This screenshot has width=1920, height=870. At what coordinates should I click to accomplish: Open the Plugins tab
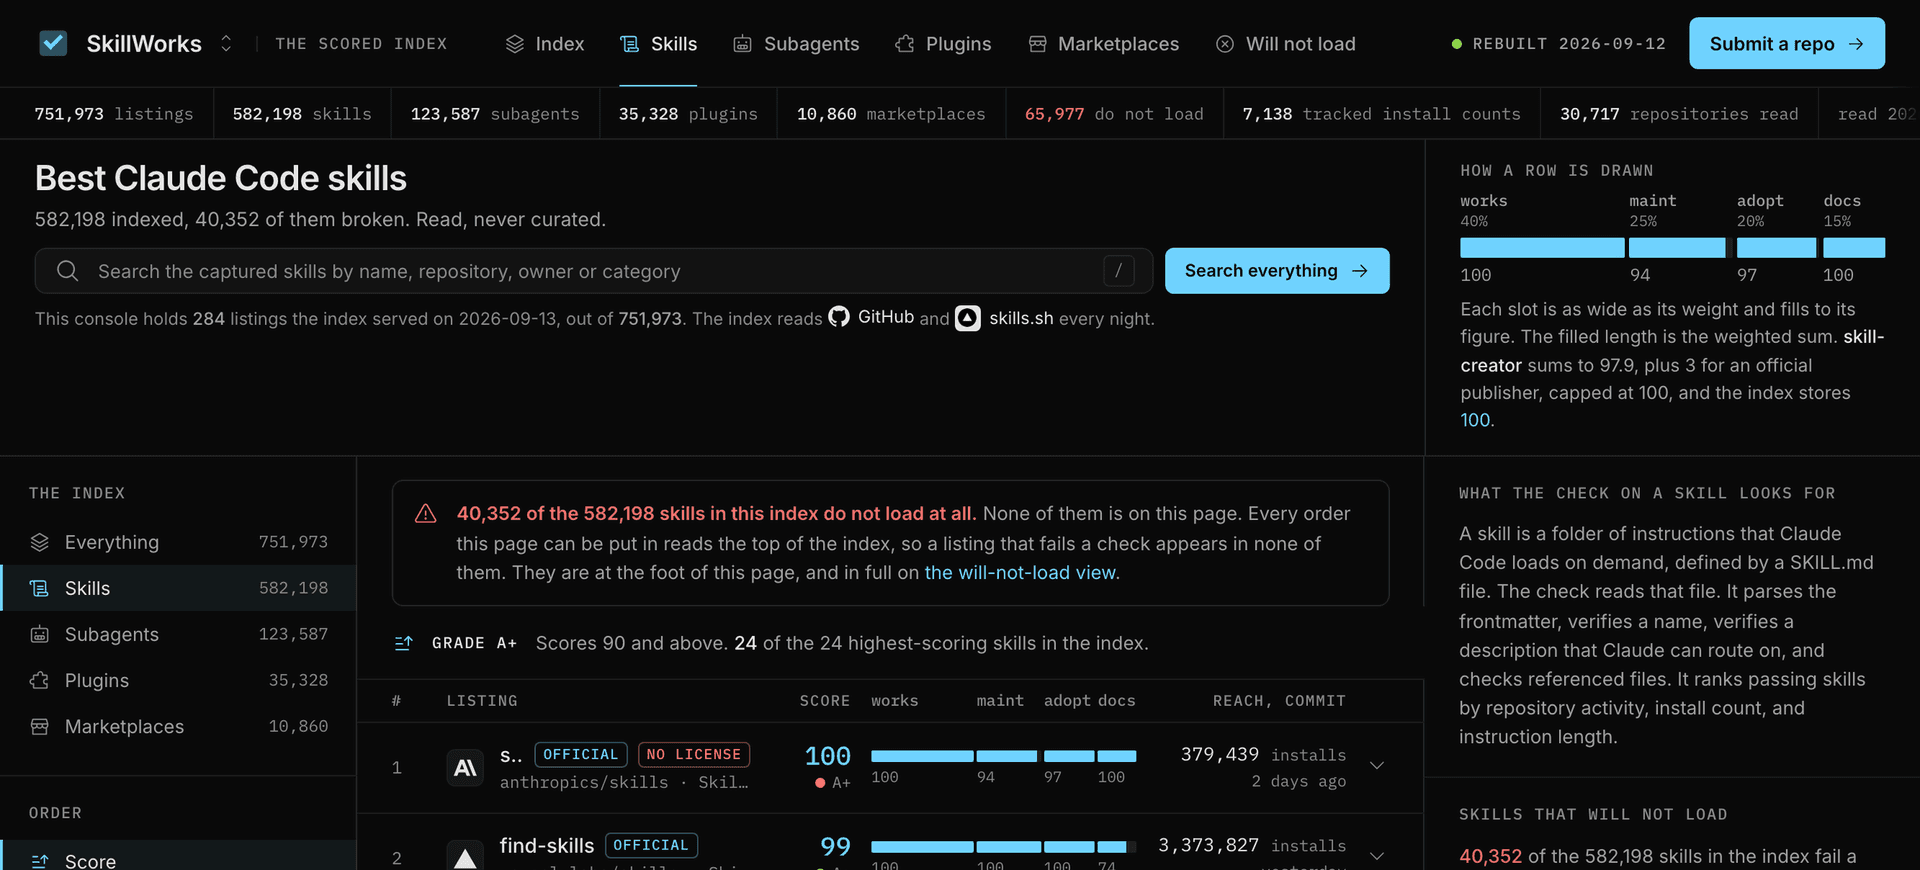(x=943, y=44)
